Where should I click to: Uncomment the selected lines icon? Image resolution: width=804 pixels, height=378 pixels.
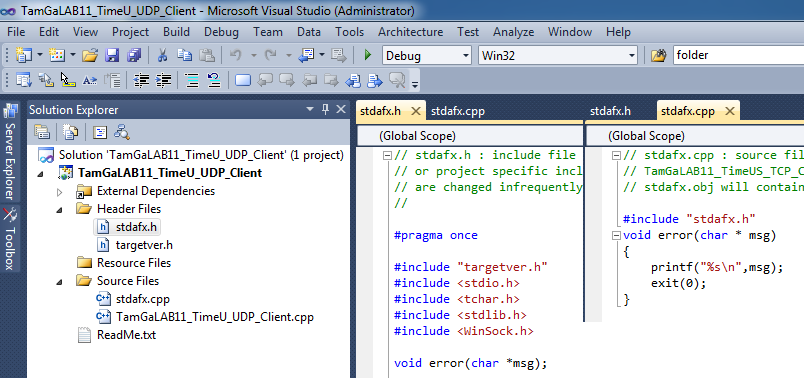click(x=214, y=80)
